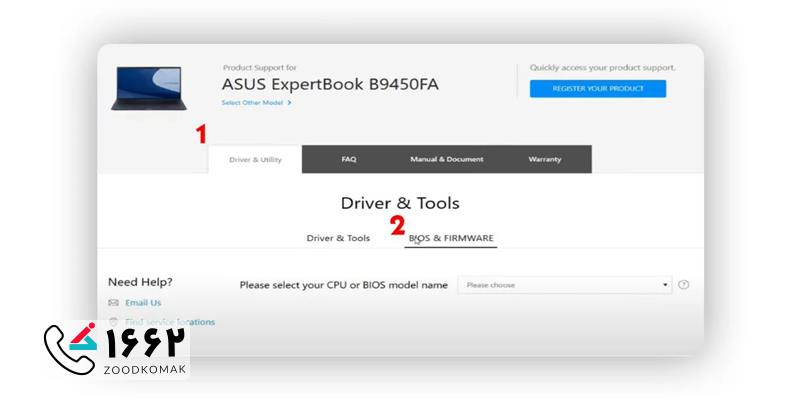Open the CPU or BIOS model dropdown
The image size is (800, 400).
tap(565, 285)
